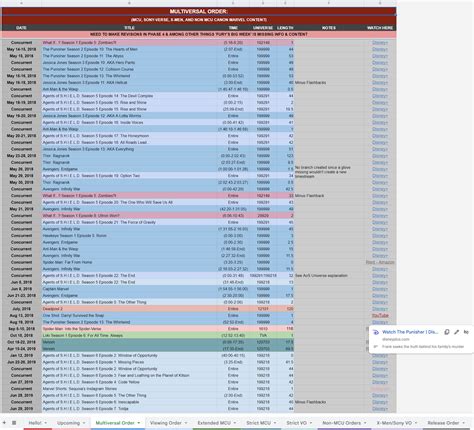The height and width of the screenshot is (430, 474).
Task: Click the MULTIVERSAL ORDER title banner cell
Action: click(199, 11)
